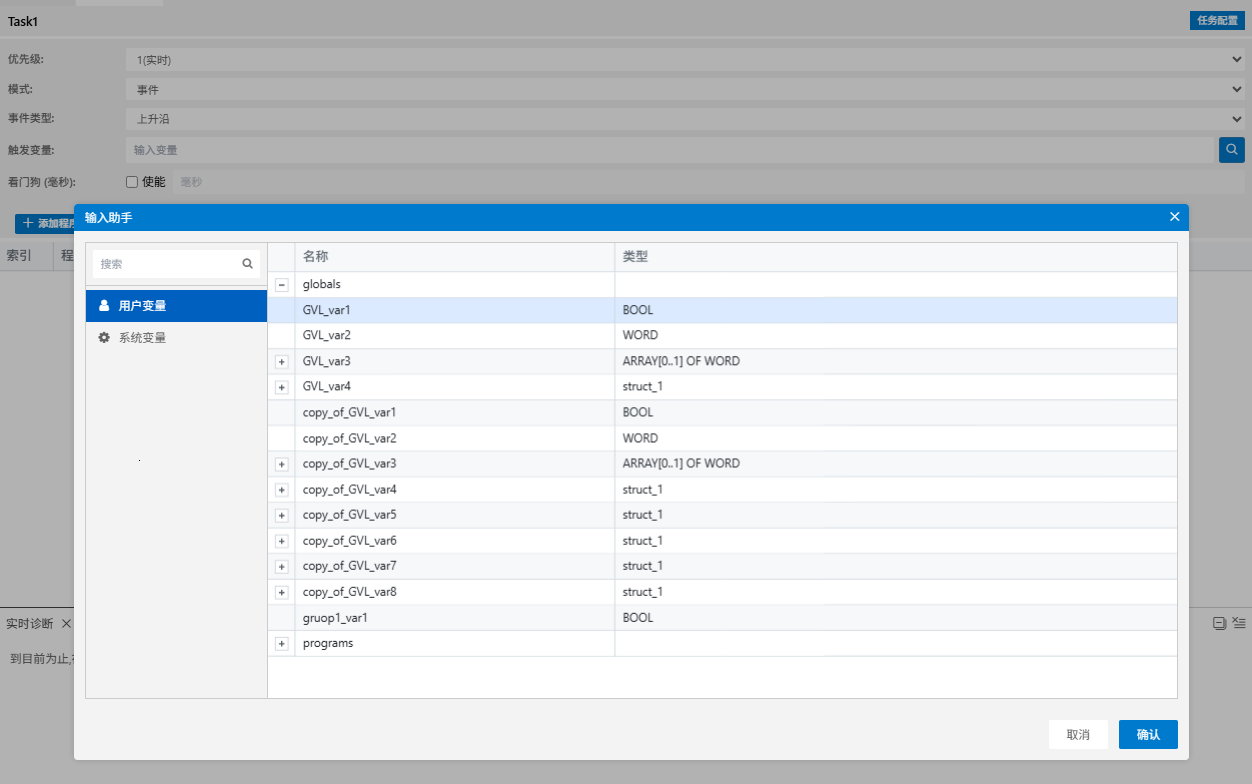The width and height of the screenshot is (1252, 784).
Task: Expand the copy_of_GVL_var3 node
Action: (x=281, y=464)
